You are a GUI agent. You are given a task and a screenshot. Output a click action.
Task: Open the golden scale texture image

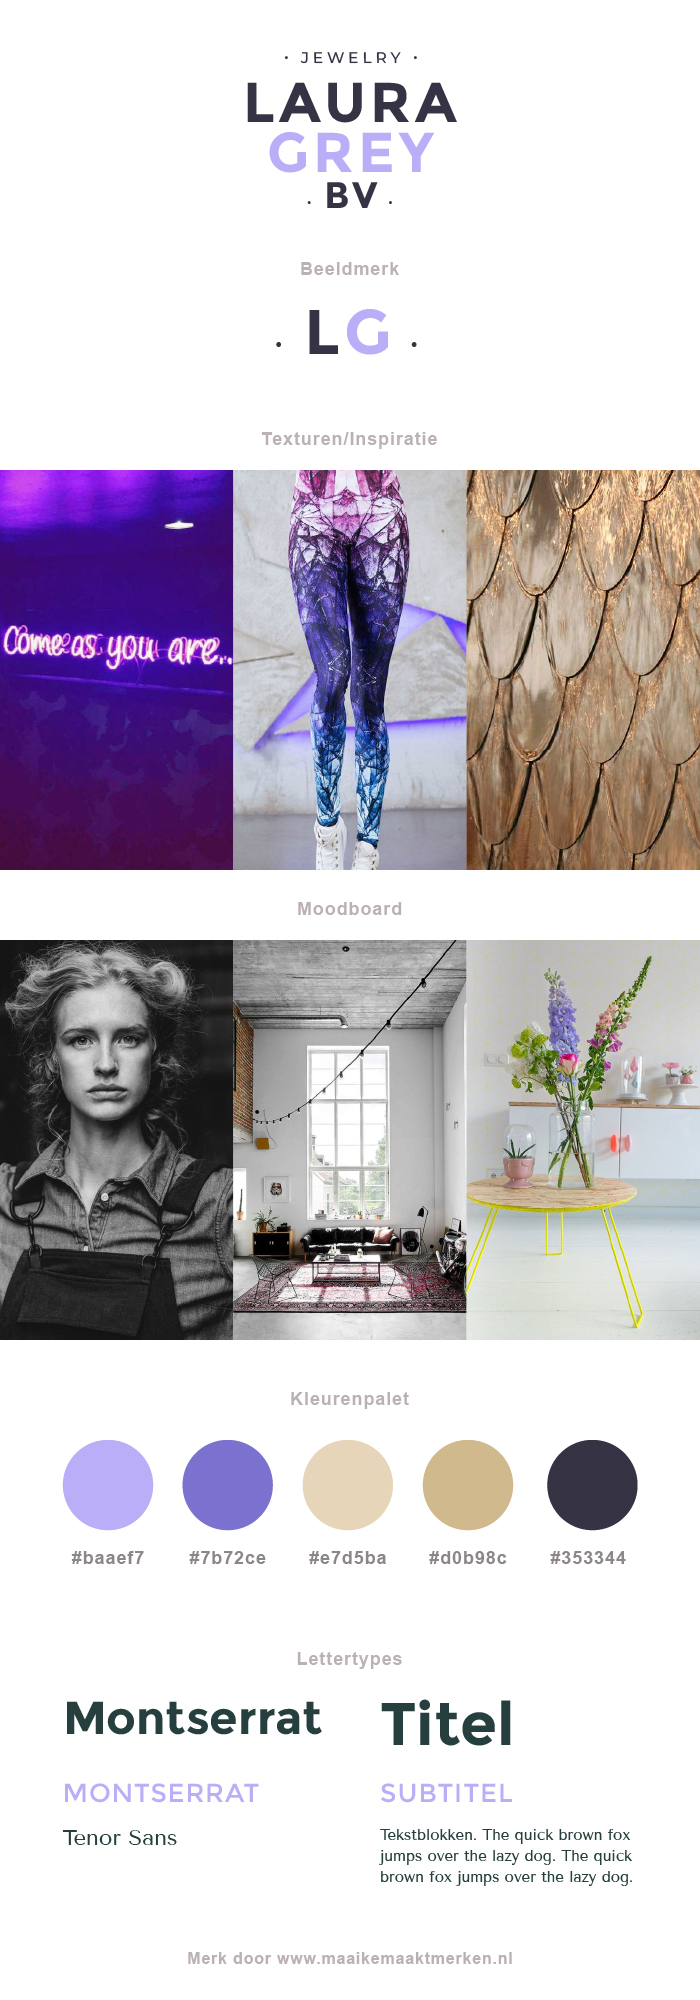pos(583,670)
